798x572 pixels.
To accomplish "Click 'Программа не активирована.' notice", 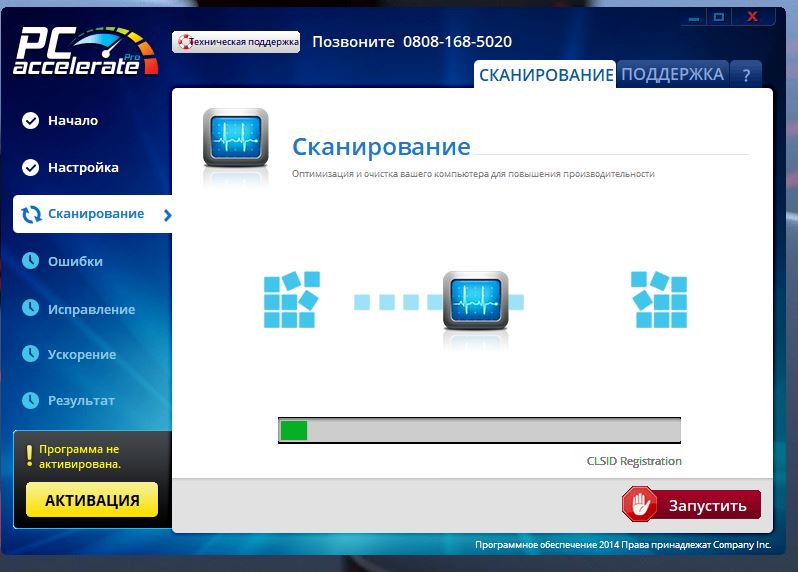I will pos(80,456).
